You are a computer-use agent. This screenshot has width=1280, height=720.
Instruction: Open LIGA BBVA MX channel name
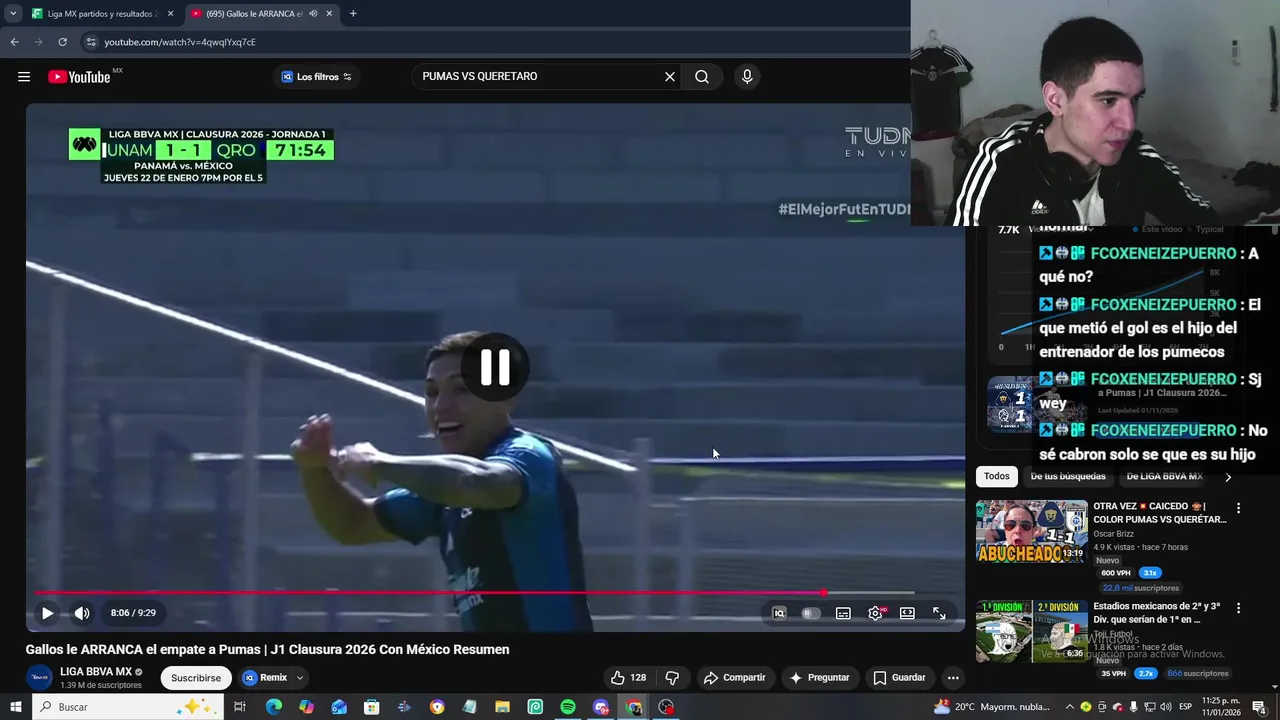(96, 672)
